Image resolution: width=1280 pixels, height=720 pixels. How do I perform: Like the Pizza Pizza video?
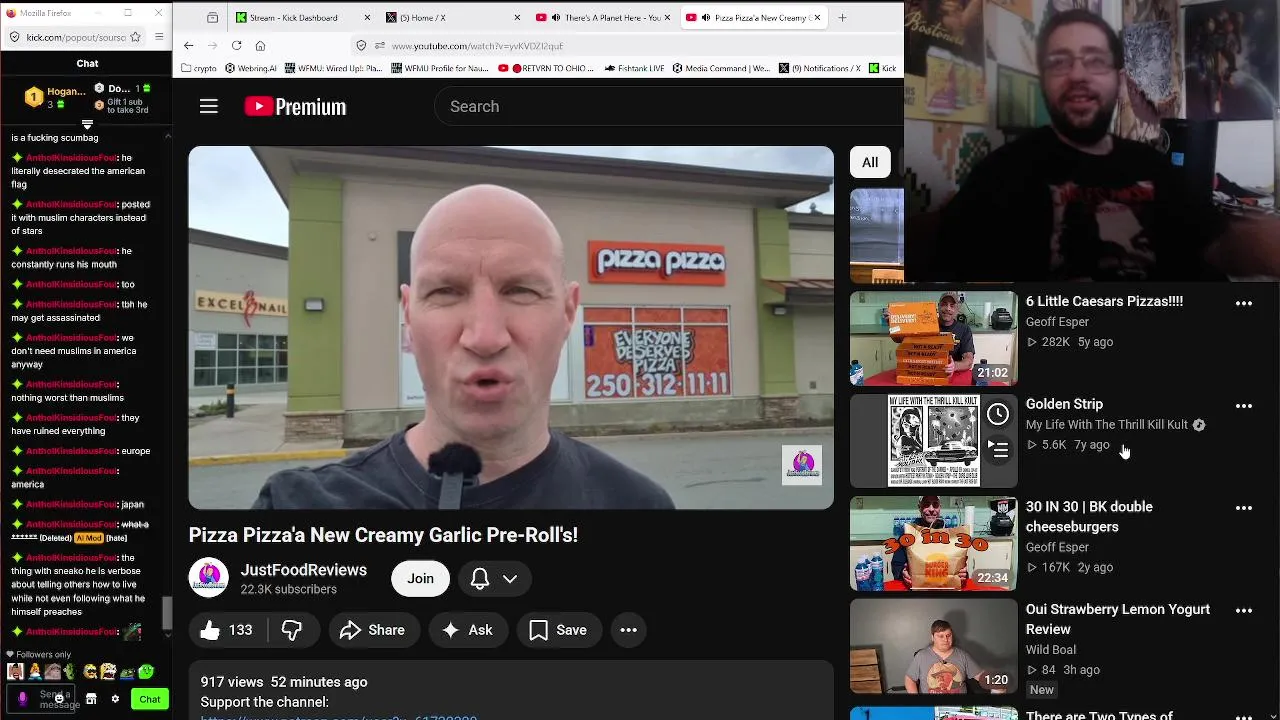point(227,630)
